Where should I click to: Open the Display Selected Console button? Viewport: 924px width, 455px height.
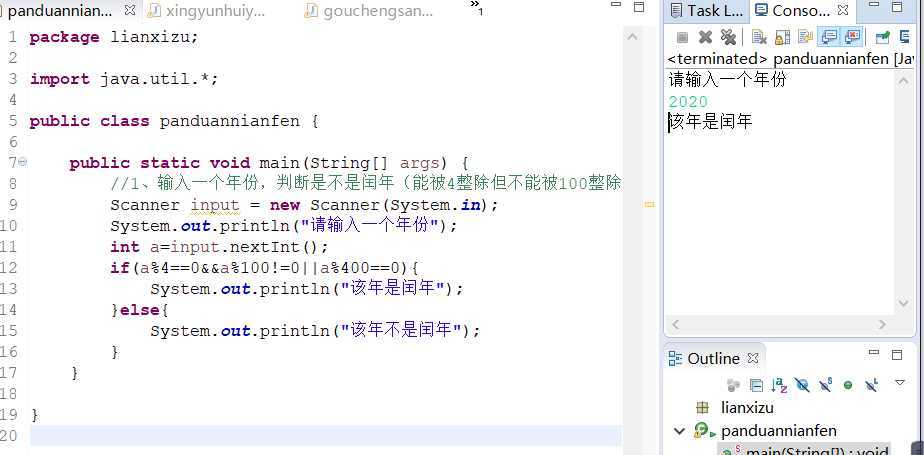(906, 37)
